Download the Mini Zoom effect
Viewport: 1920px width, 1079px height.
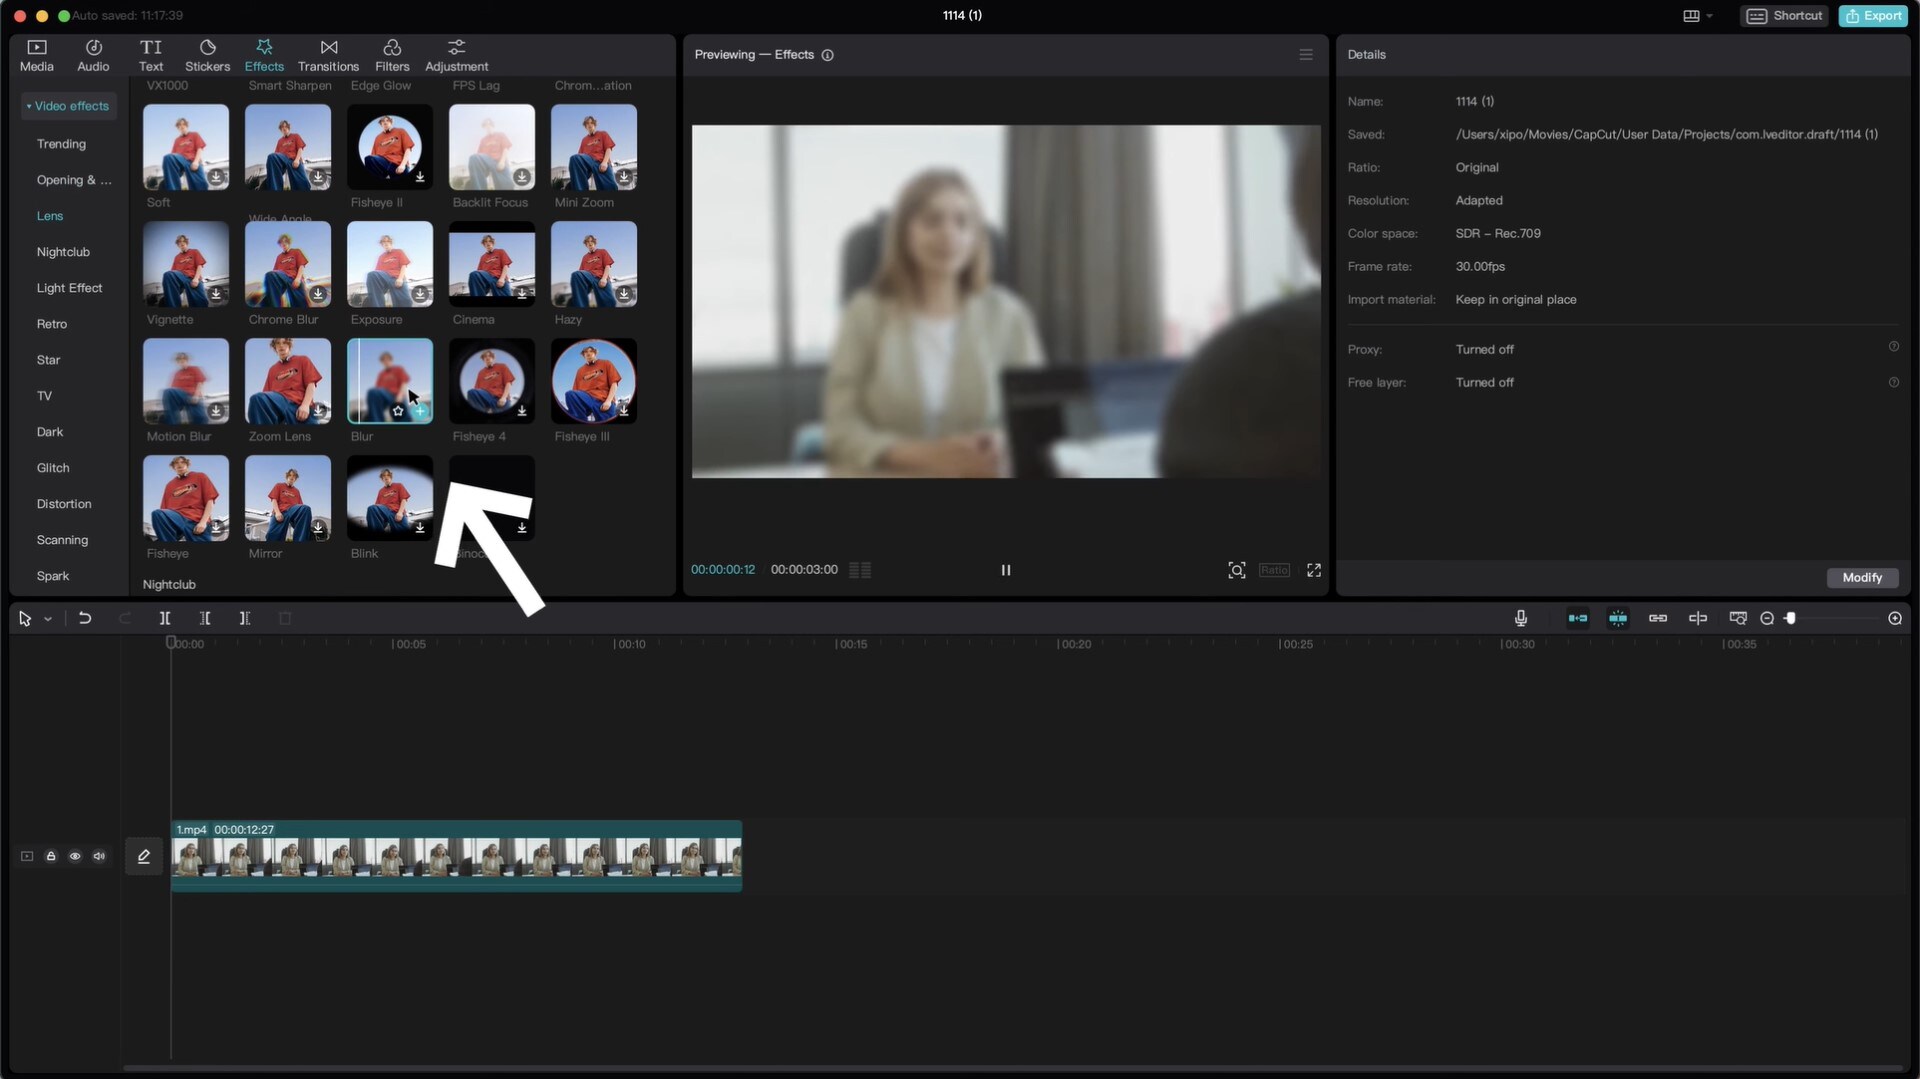coord(624,177)
